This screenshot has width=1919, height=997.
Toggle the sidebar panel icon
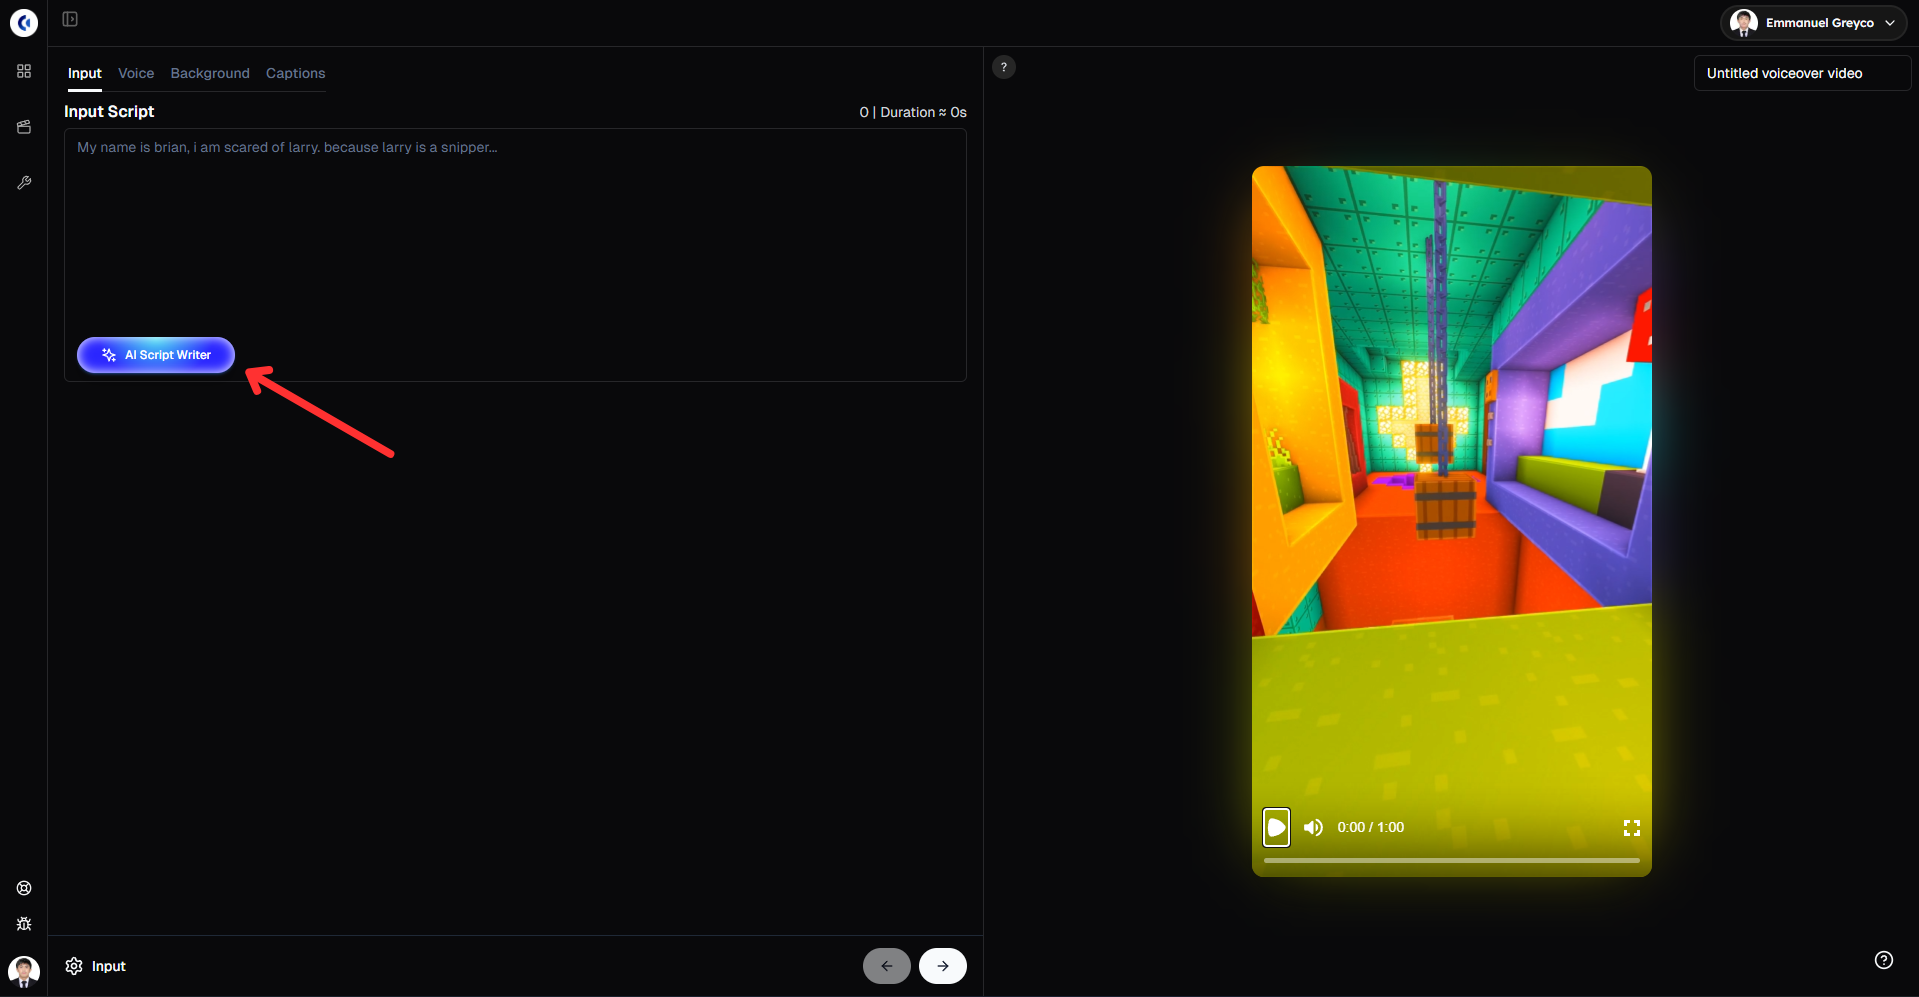70,19
